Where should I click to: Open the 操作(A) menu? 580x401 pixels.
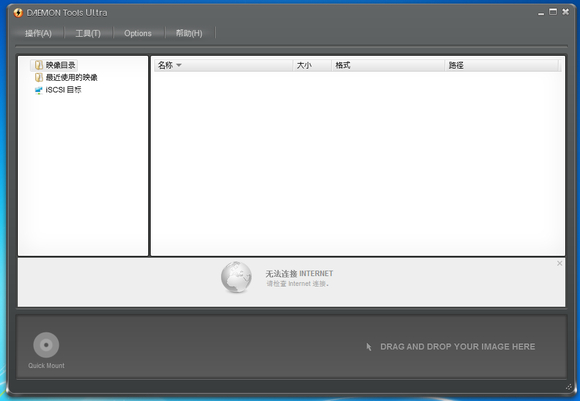[x=38, y=33]
